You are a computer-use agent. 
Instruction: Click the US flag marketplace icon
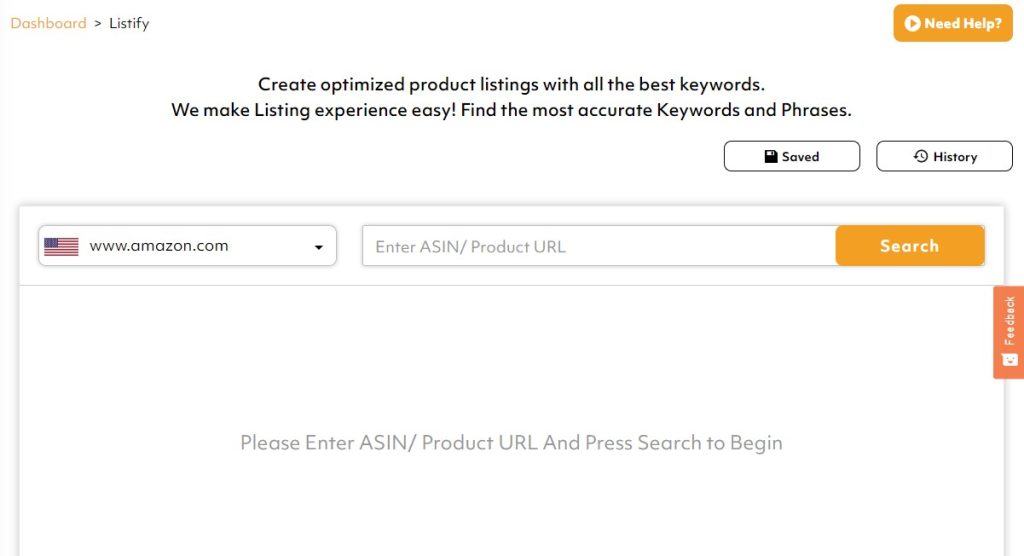[61, 246]
